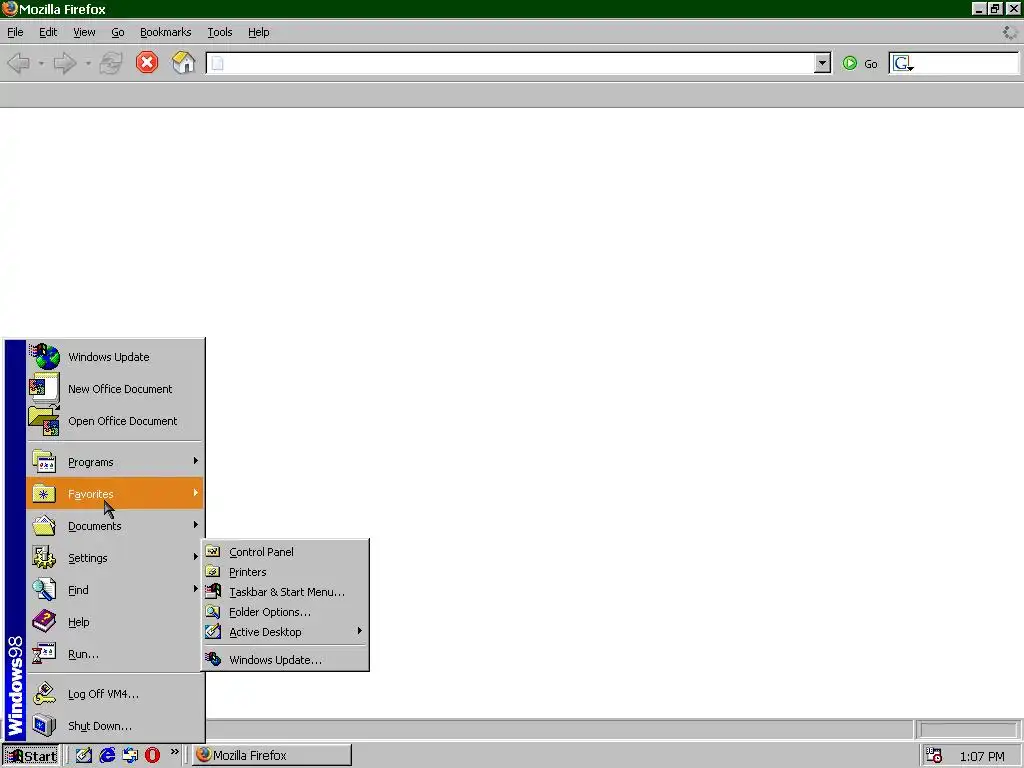Expand the address bar URL dropdown
The width and height of the screenshot is (1024, 768).
(822, 63)
